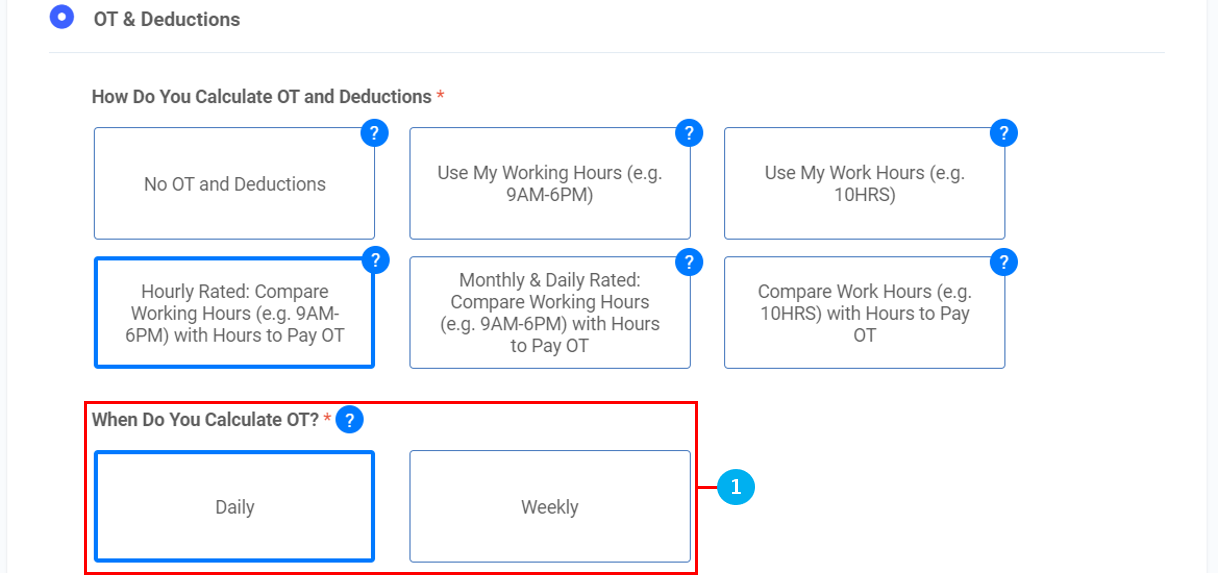Click the When Do You Calculate OT label
Screen dimensions: 1218x575
(204, 420)
